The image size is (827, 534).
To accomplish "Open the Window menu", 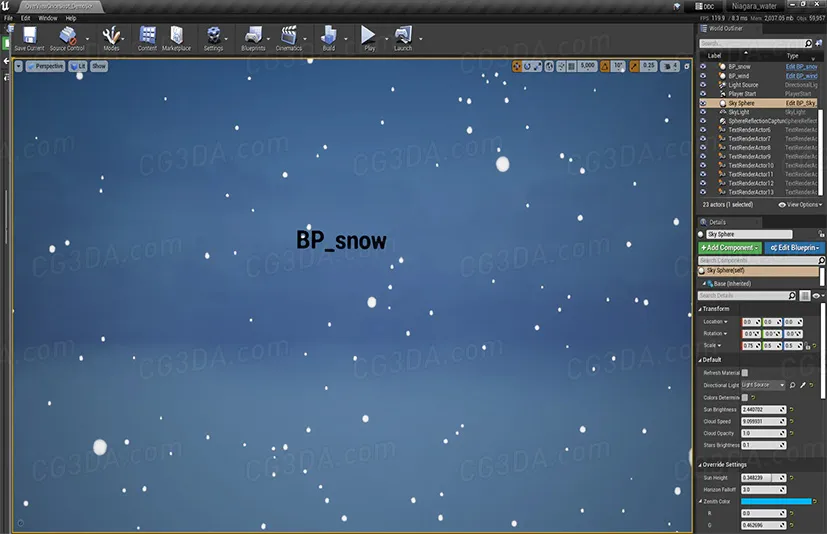I will pos(47,18).
